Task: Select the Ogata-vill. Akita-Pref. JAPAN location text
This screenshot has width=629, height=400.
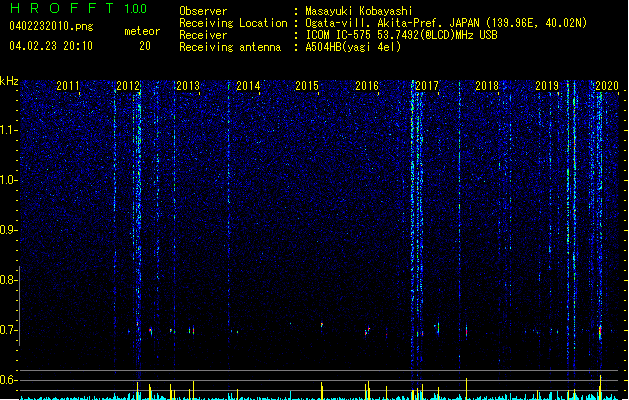Action: (446, 23)
